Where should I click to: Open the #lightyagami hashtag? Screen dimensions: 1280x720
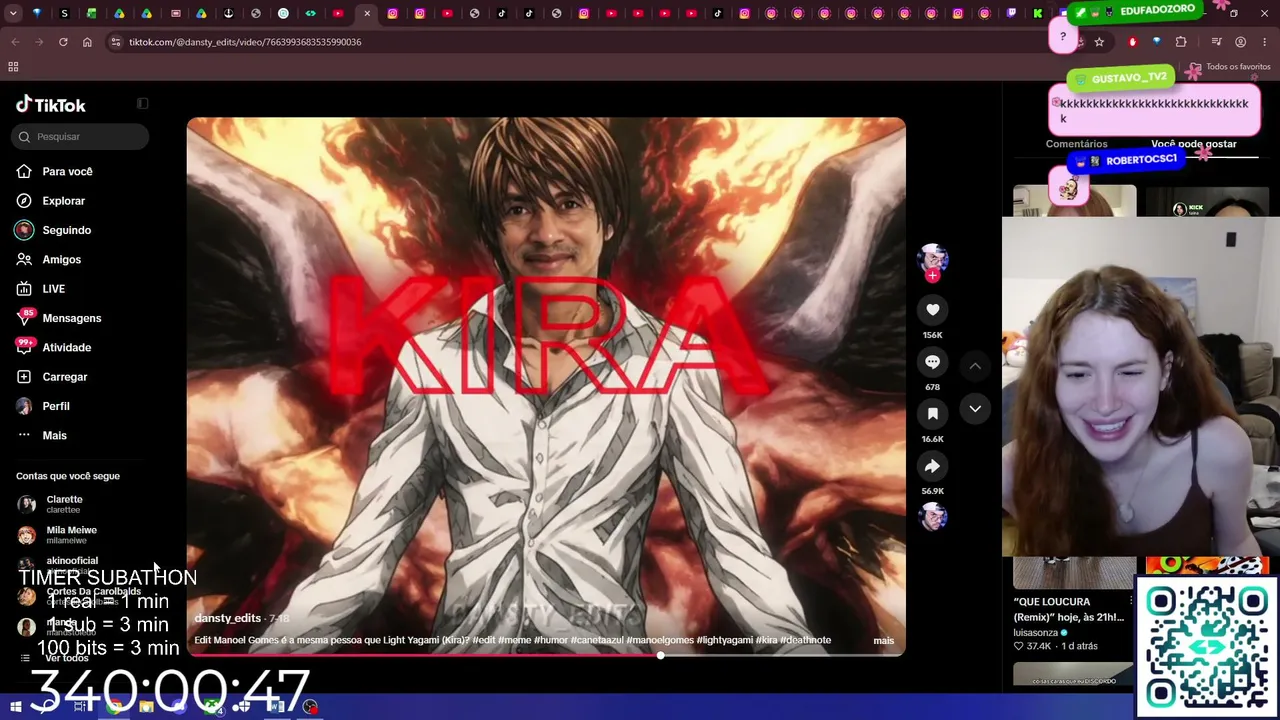coord(724,641)
